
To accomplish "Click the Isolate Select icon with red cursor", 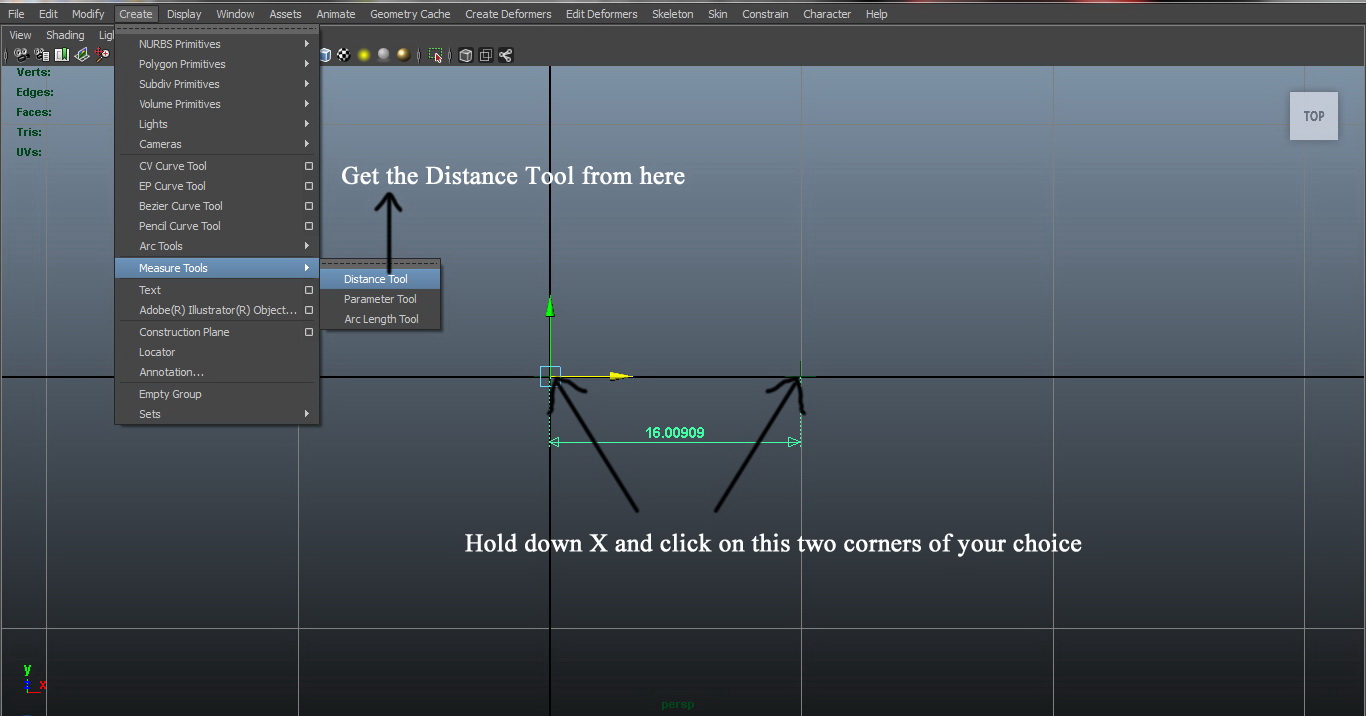I will pyautogui.click(x=436, y=55).
